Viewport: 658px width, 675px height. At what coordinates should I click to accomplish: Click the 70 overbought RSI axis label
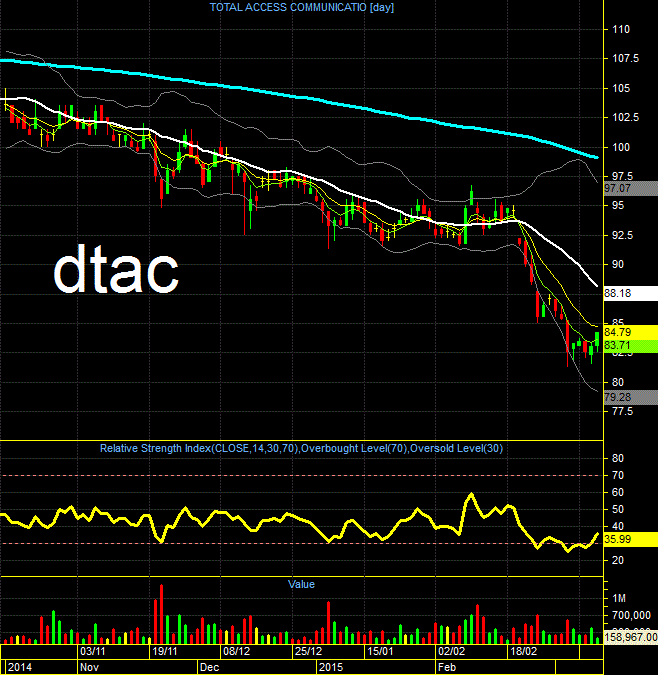618,475
